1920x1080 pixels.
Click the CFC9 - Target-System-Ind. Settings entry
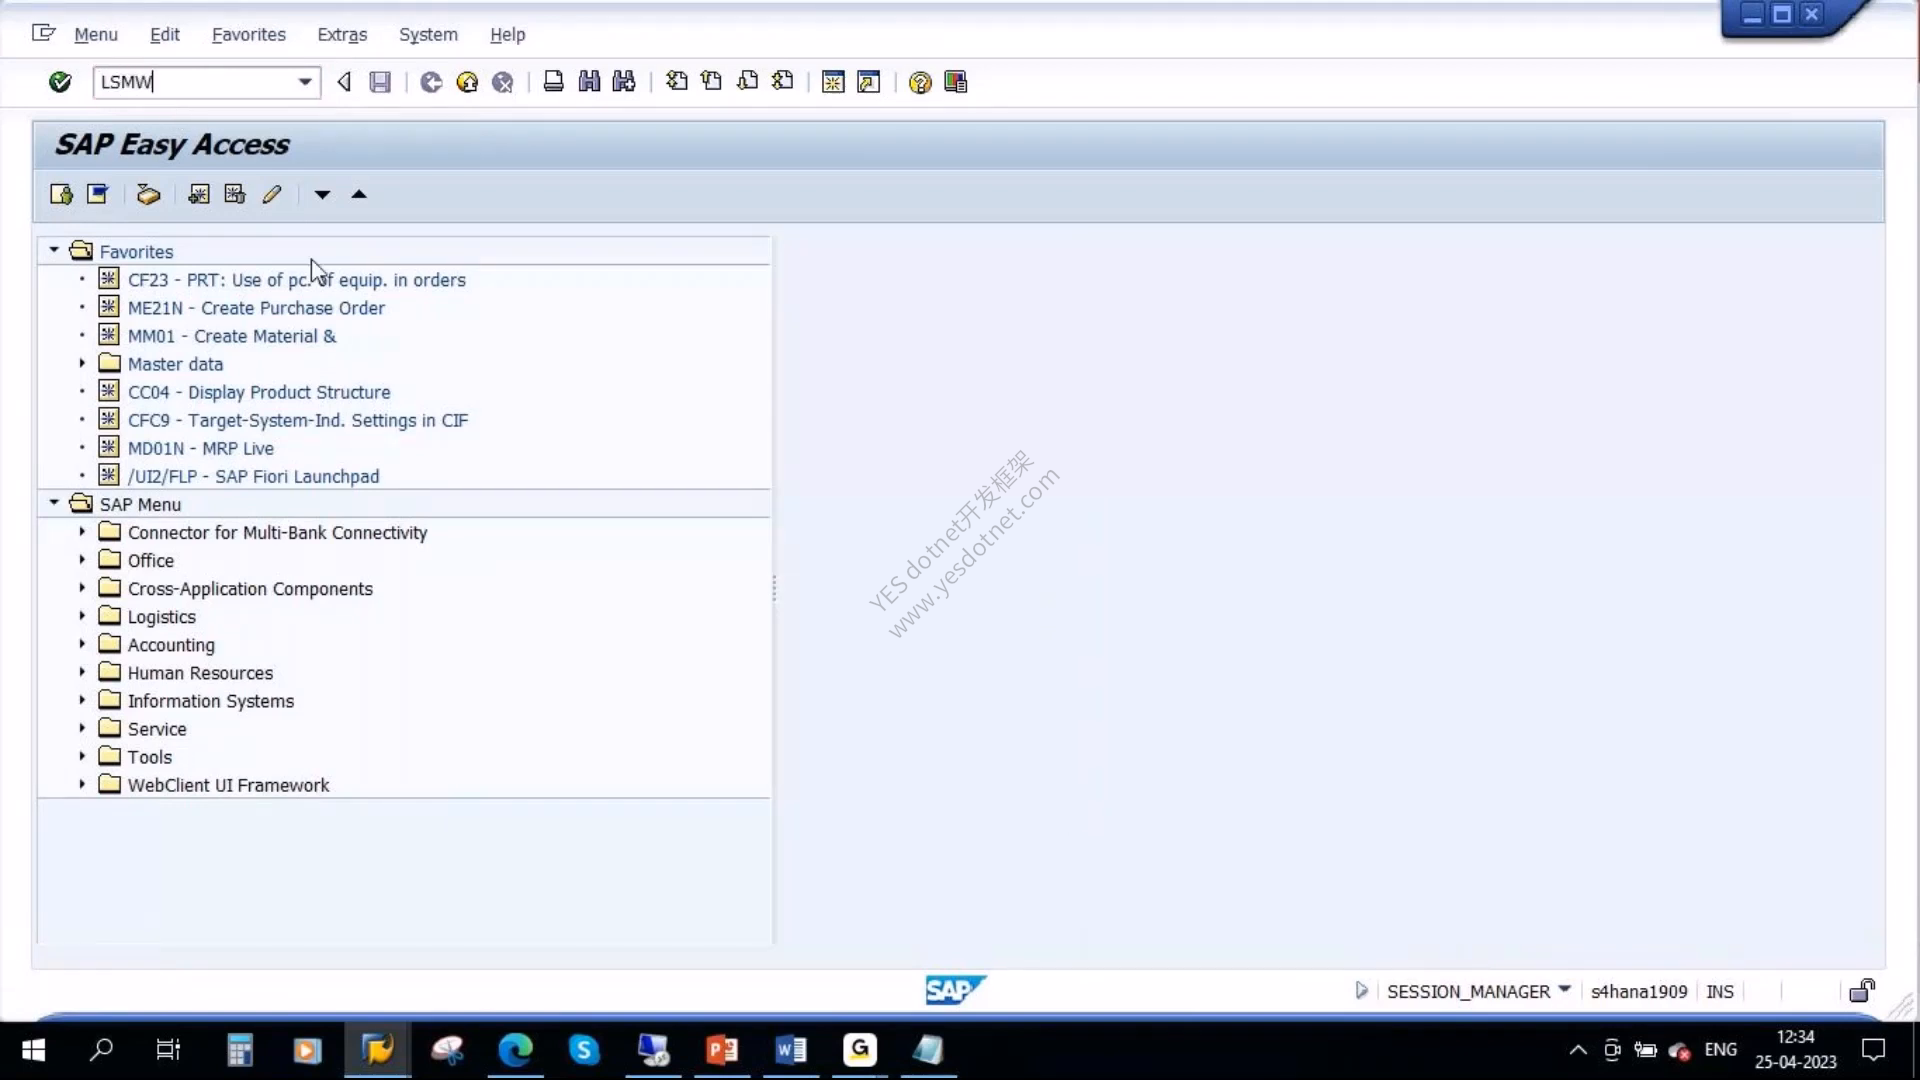click(298, 420)
